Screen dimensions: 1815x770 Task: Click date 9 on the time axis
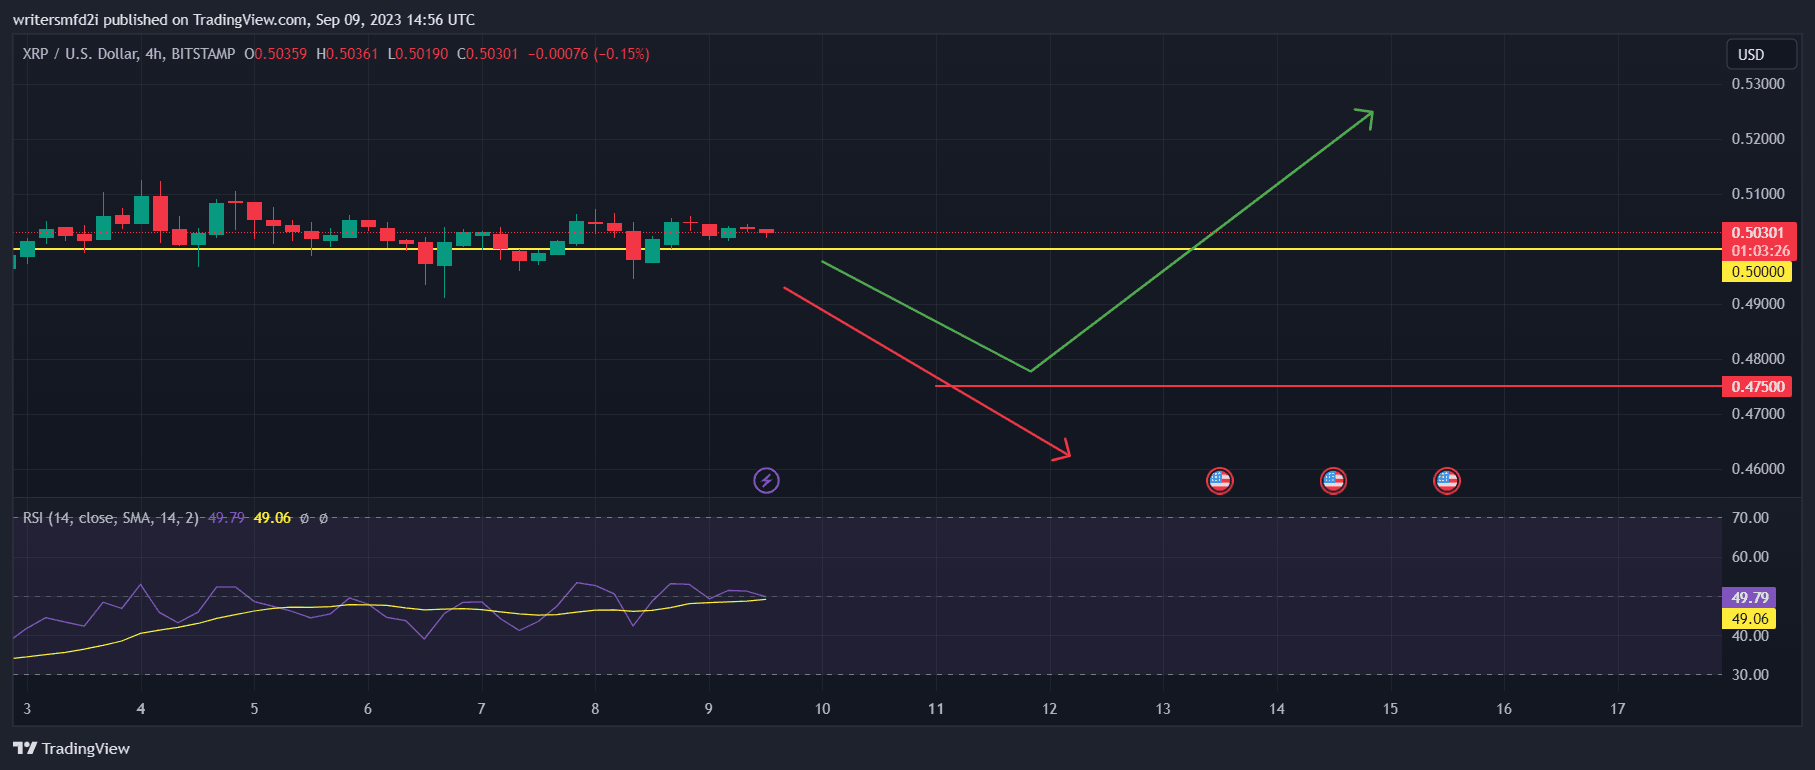click(x=708, y=709)
